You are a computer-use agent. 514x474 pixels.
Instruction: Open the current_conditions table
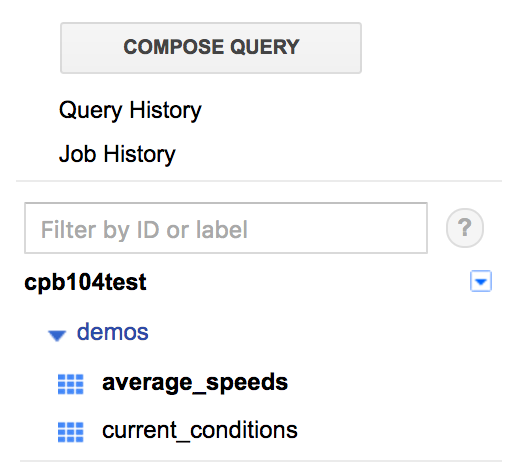200,431
